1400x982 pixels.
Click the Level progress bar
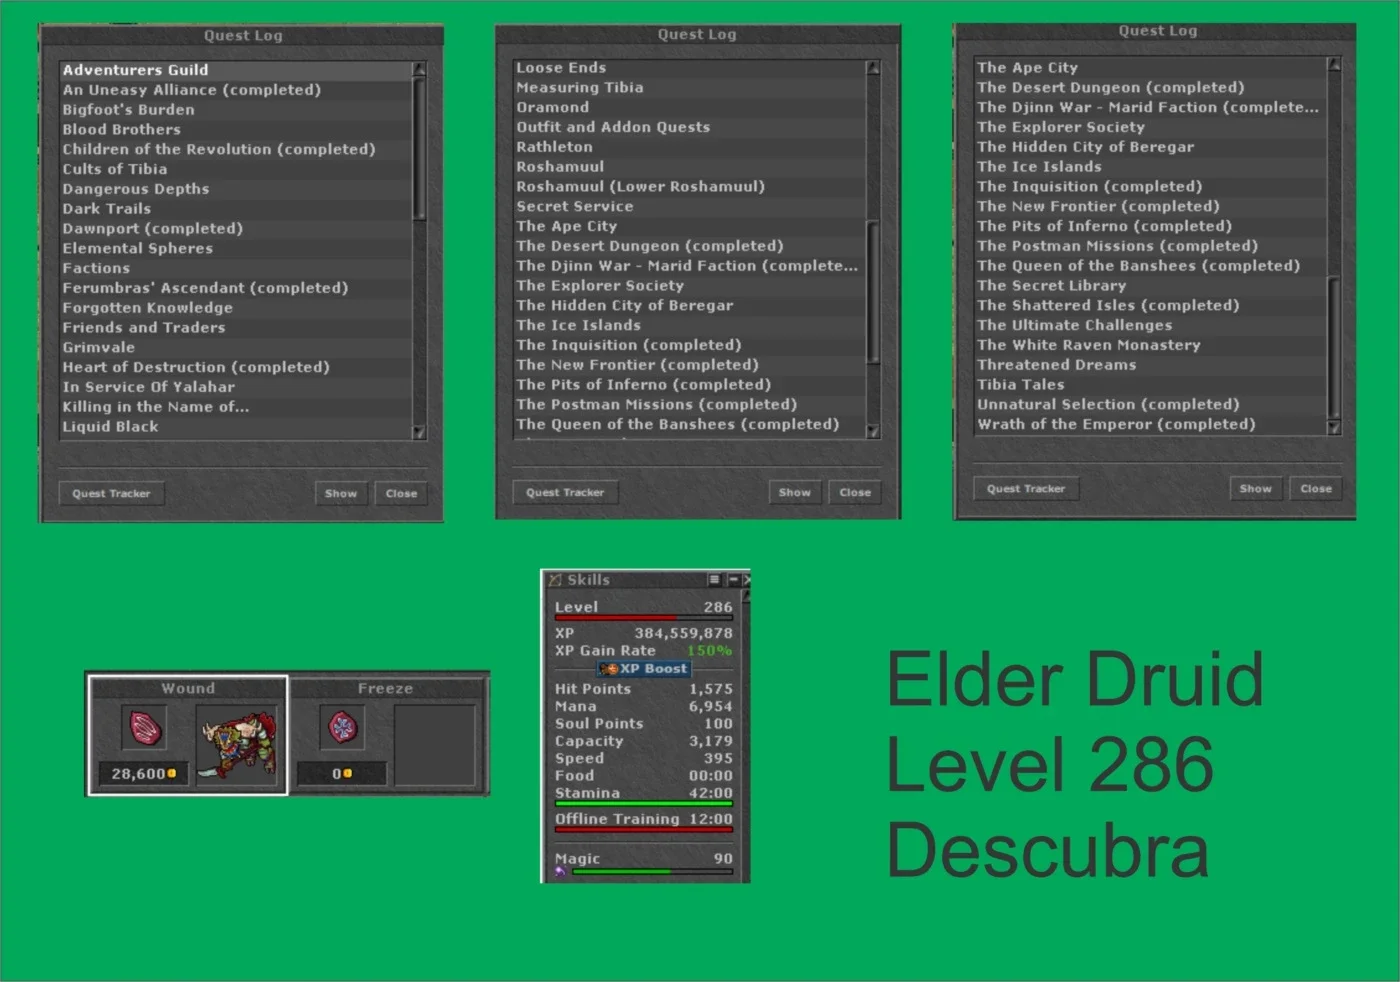point(643,618)
